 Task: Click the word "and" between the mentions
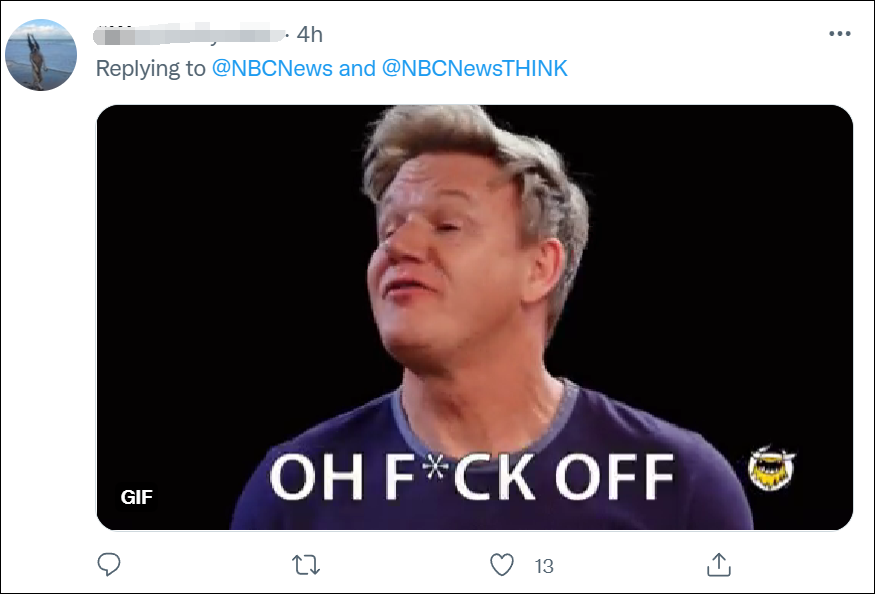pos(357,68)
